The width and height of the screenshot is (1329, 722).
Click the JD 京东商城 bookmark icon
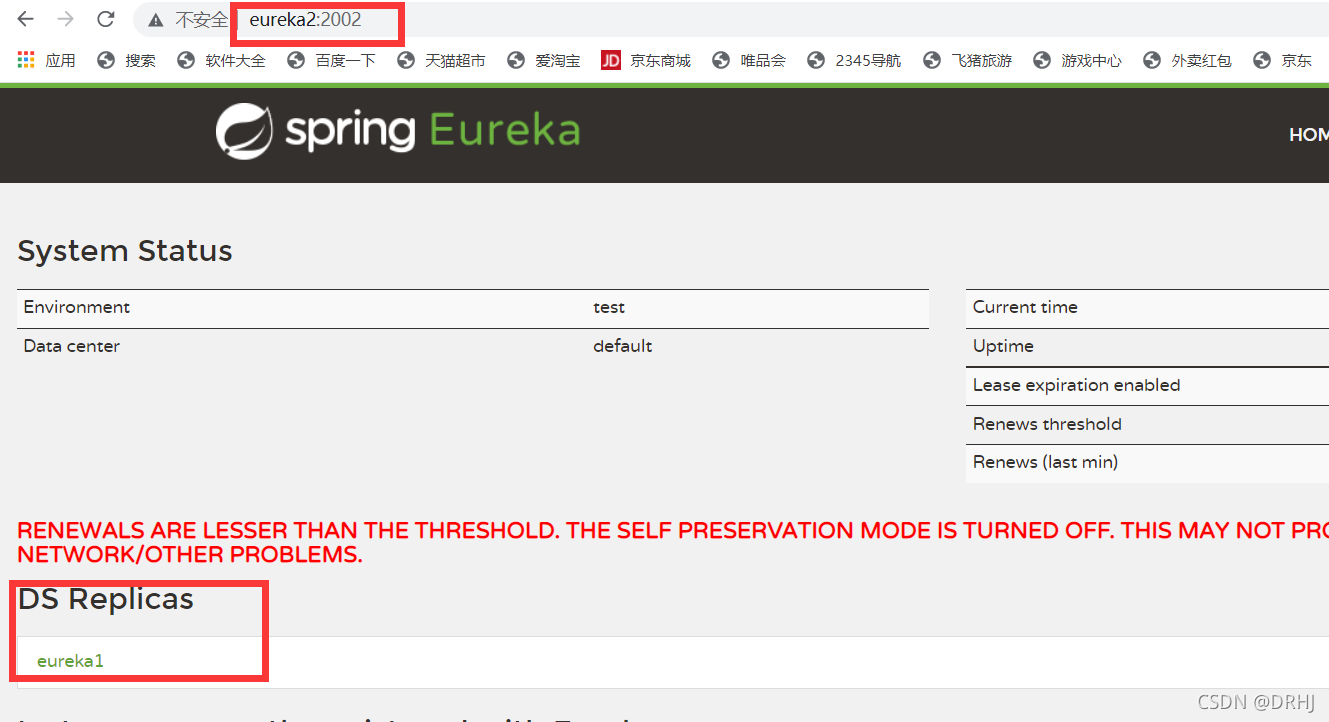(611, 60)
